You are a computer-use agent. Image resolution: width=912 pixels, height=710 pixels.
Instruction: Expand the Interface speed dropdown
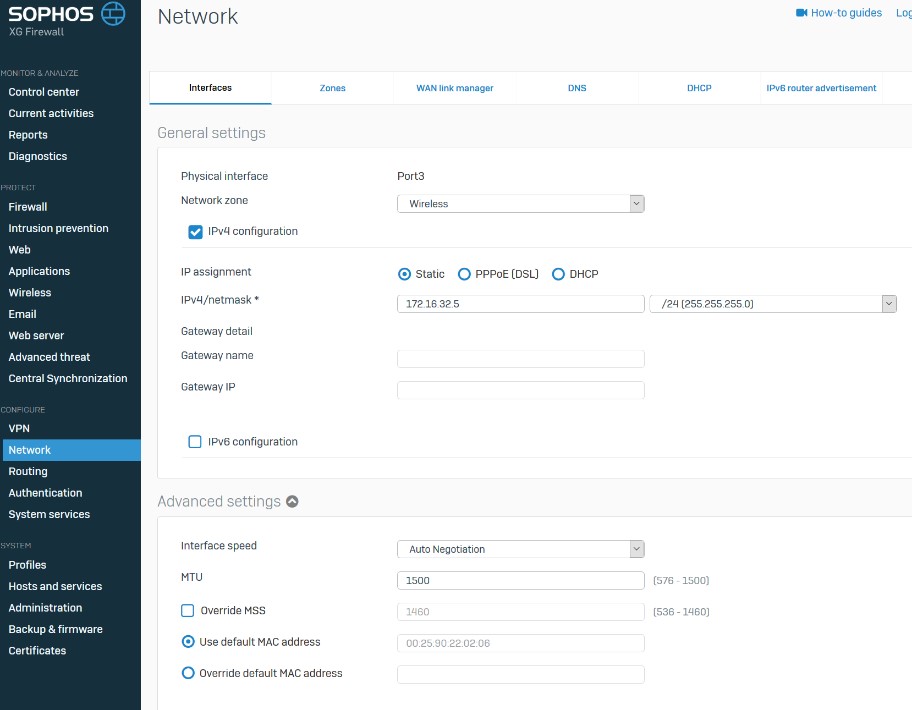coord(520,549)
